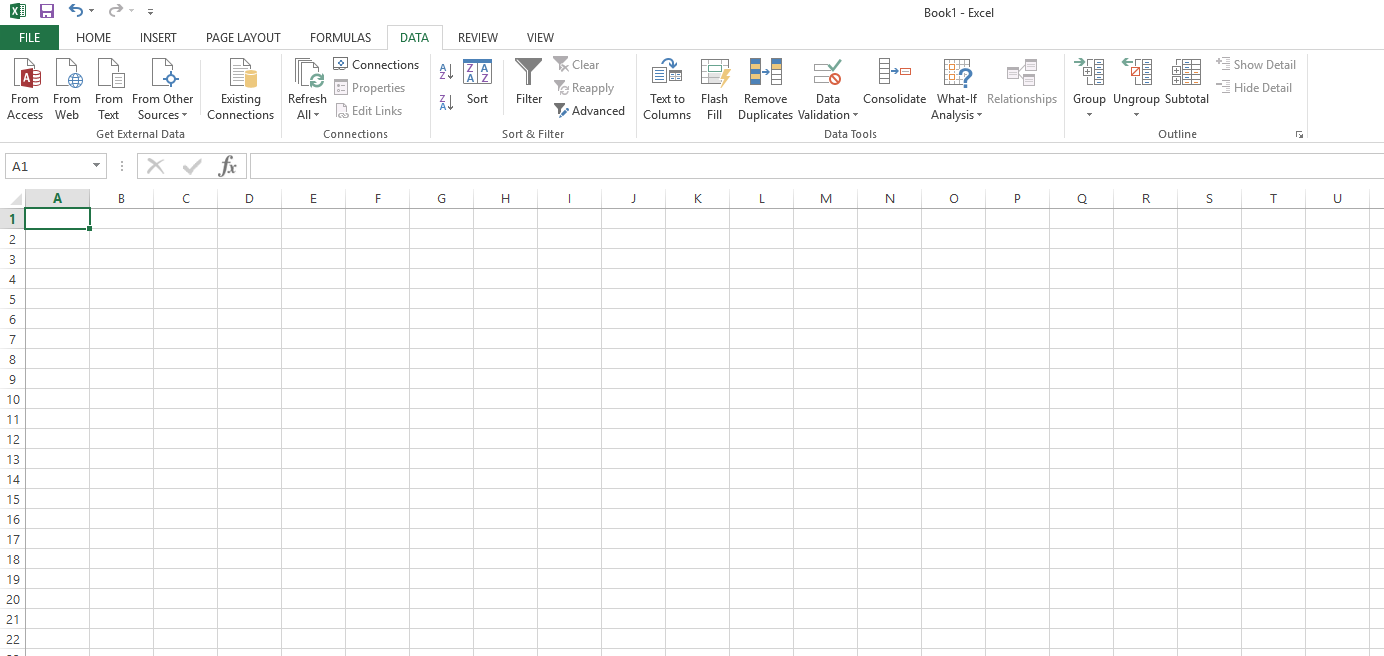Toggle the Filter funnel
This screenshot has width=1384, height=656.
click(529, 82)
